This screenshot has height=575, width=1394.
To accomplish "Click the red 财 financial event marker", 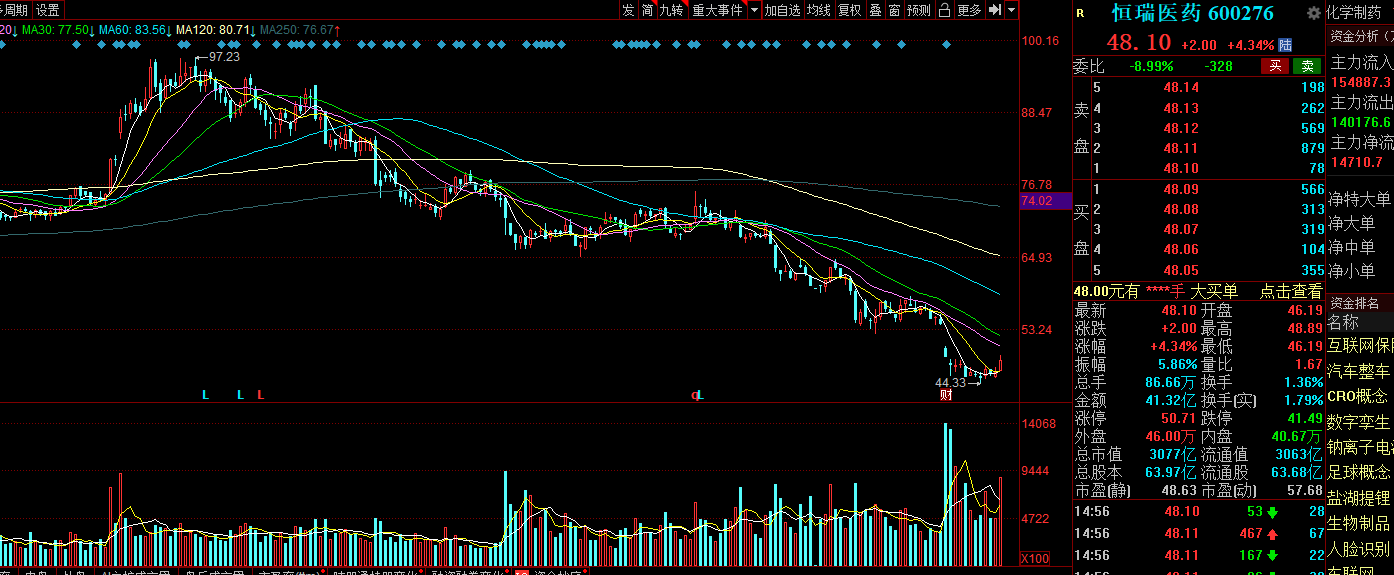I will click(x=945, y=396).
